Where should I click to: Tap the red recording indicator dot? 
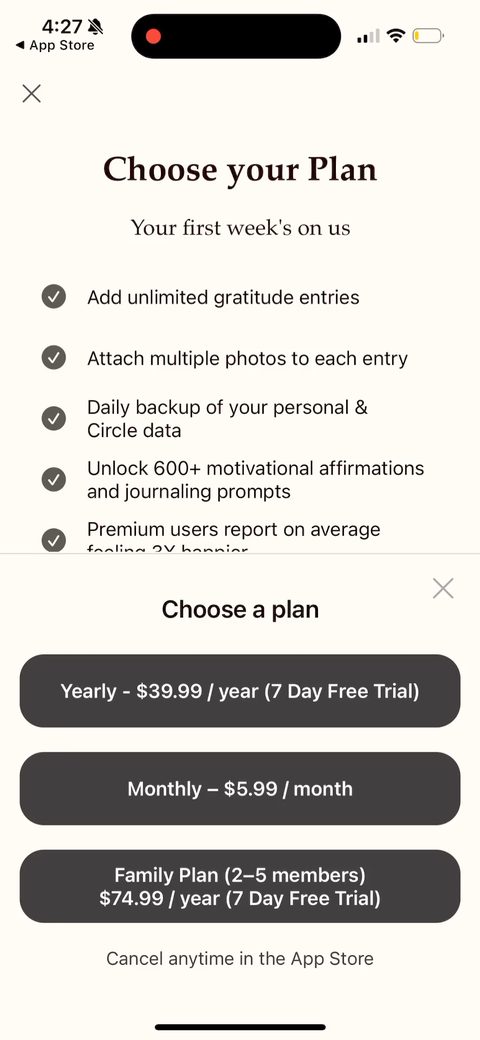click(154, 36)
